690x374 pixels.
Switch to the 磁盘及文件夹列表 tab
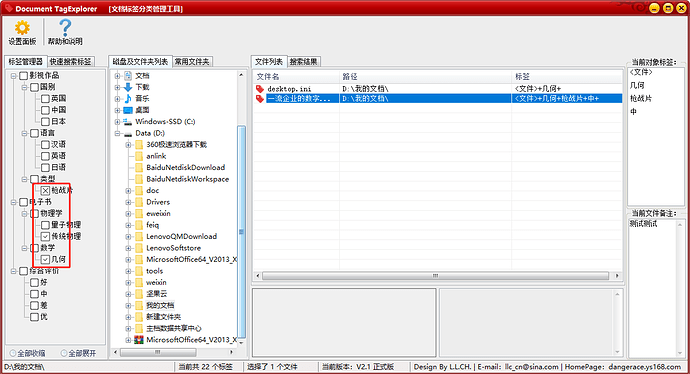tap(140, 61)
